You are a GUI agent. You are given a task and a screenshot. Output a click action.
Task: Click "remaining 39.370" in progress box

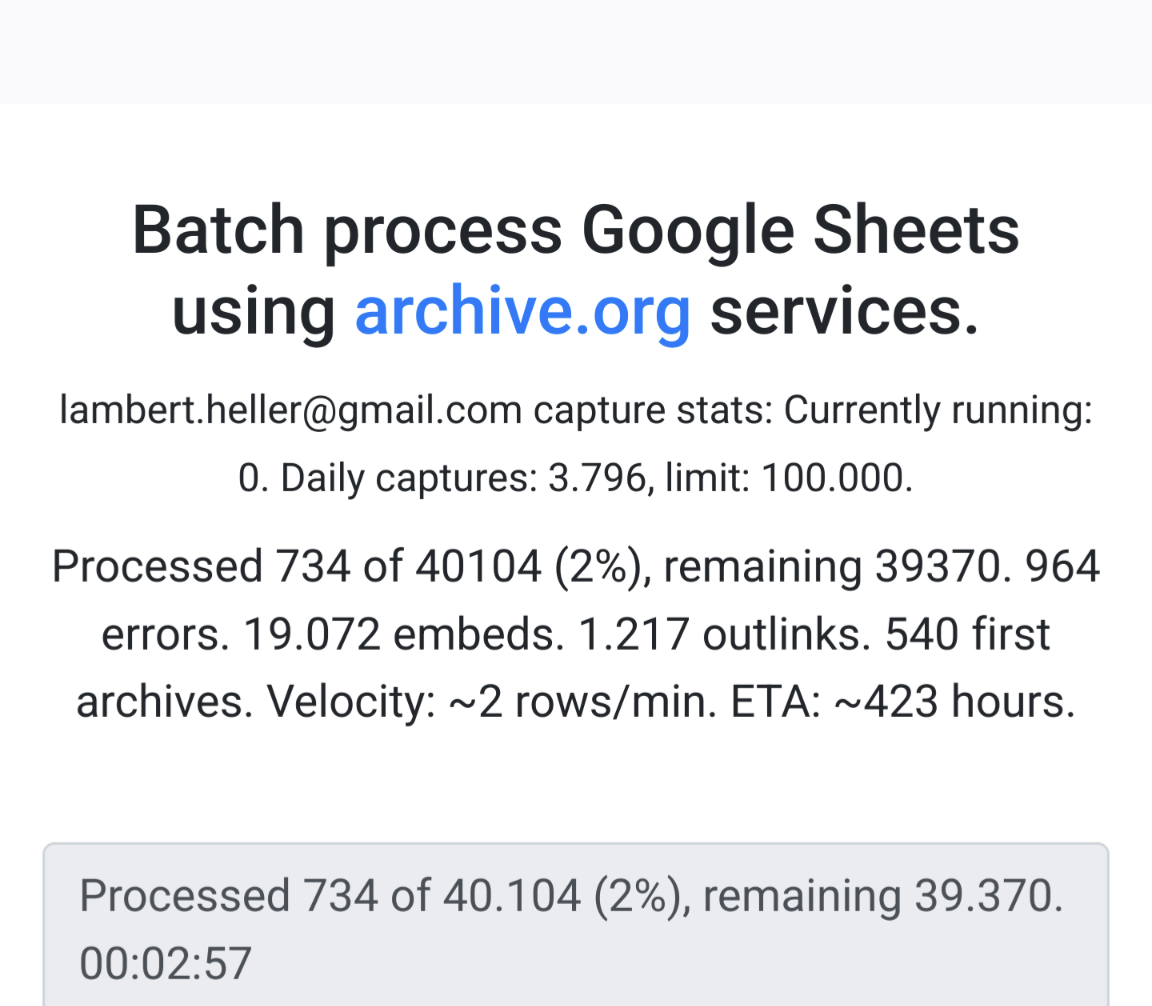coord(881,895)
